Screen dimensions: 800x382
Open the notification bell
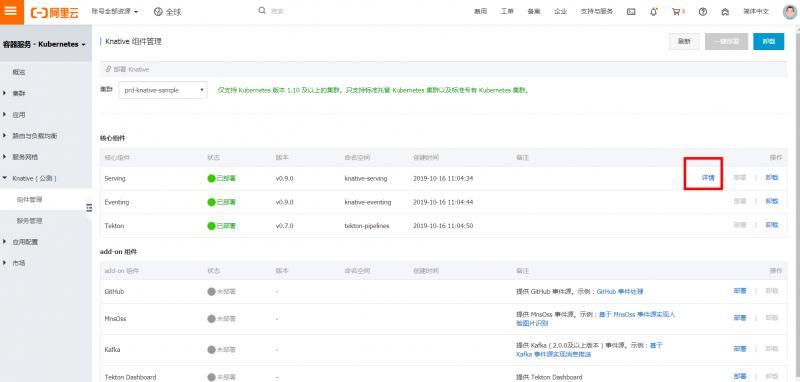coord(654,12)
